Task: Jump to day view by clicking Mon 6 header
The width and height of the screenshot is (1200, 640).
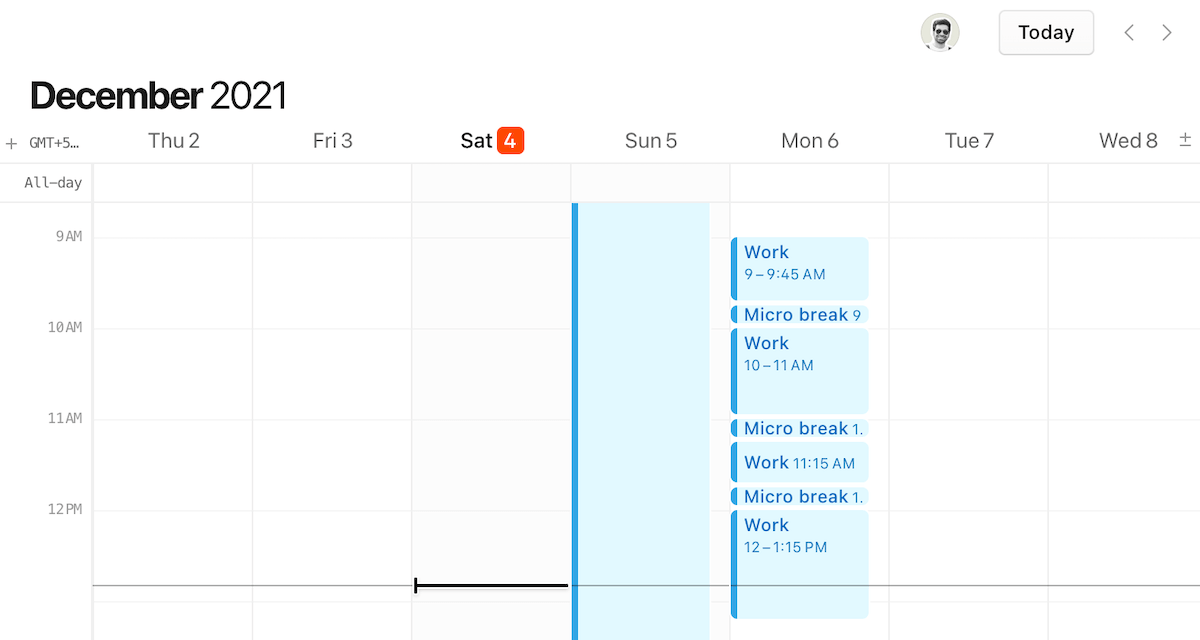Action: tap(810, 140)
